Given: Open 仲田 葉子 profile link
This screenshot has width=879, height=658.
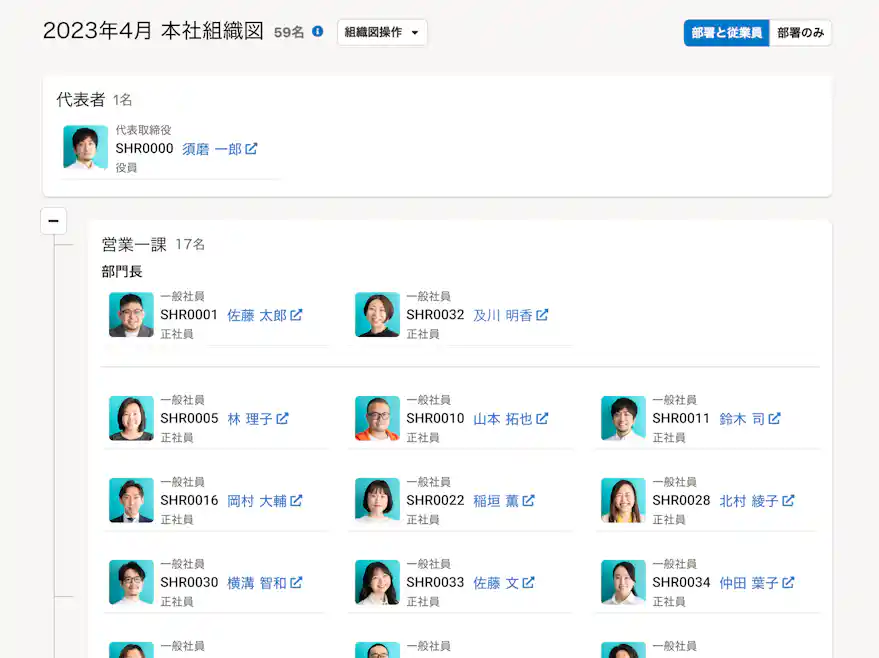Looking at the screenshot, I should click(749, 583).
